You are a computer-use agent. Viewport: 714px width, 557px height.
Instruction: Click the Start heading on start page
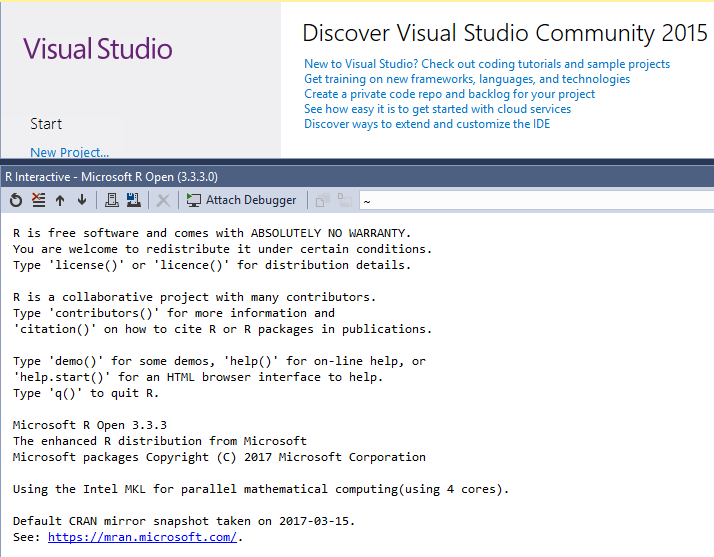pyautogui.click(x=46, y=124)
